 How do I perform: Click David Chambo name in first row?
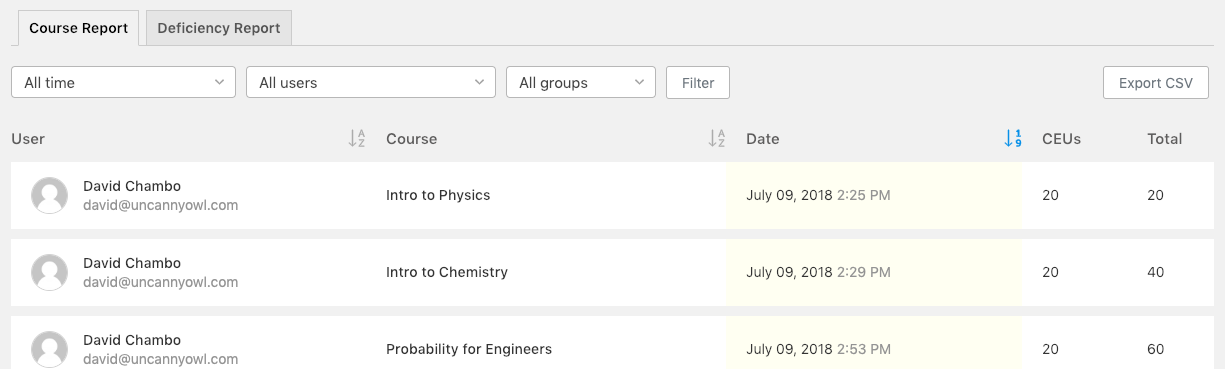click(x=132, y=186)
